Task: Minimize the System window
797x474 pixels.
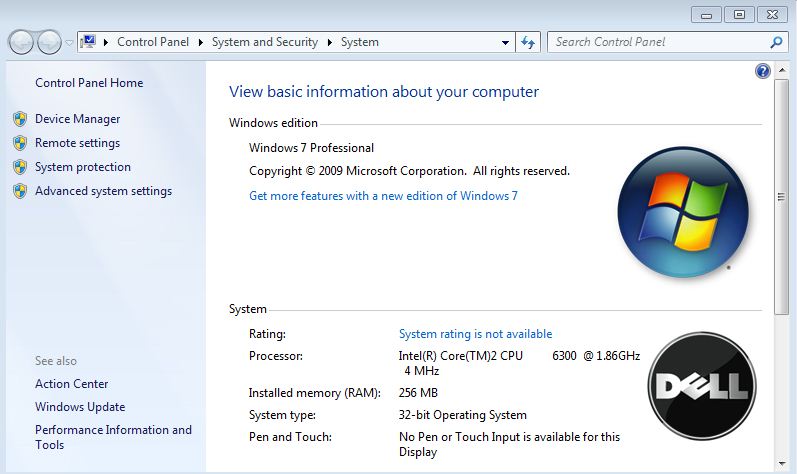Action: tap(706, 15)
